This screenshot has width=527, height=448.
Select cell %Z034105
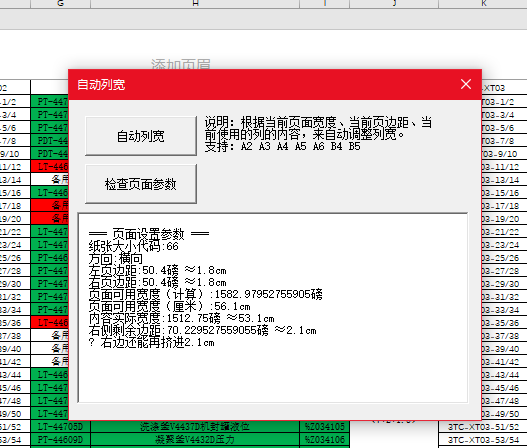(325, 427)
